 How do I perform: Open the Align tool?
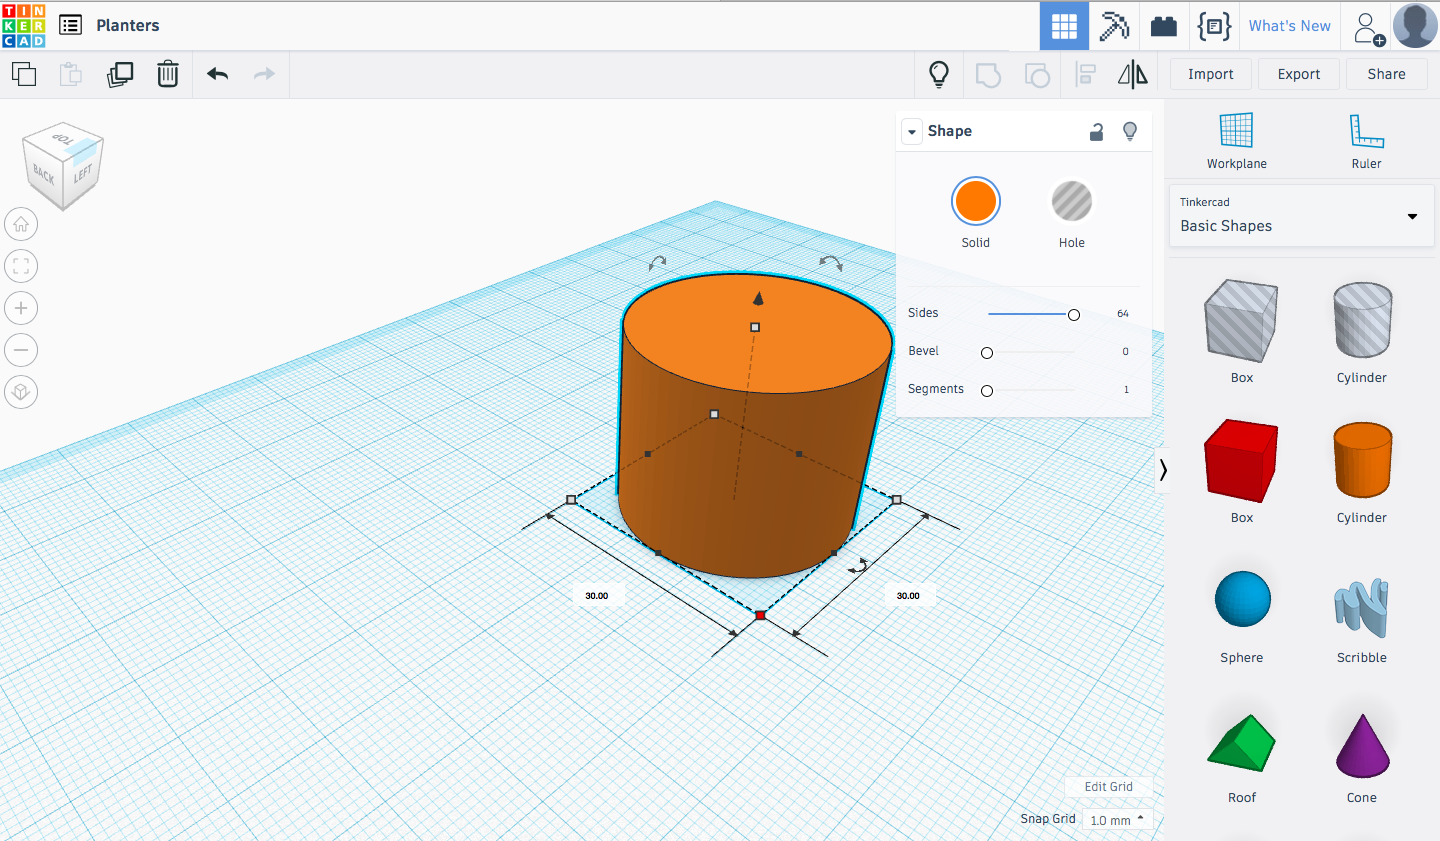pyautogui.click(x=1085, y=75)
